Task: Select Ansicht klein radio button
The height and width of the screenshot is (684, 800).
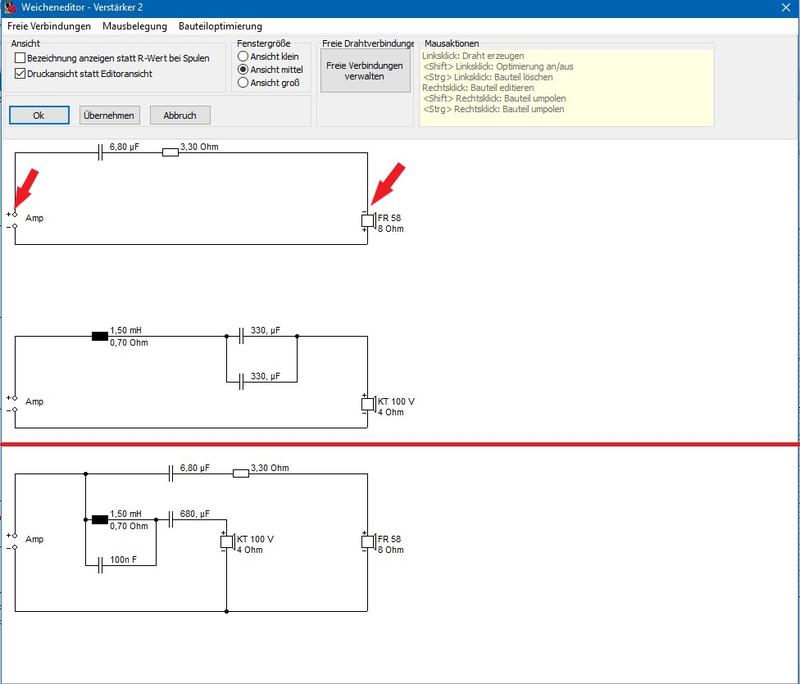Action: pyautogui.click(x=268, y=56)
